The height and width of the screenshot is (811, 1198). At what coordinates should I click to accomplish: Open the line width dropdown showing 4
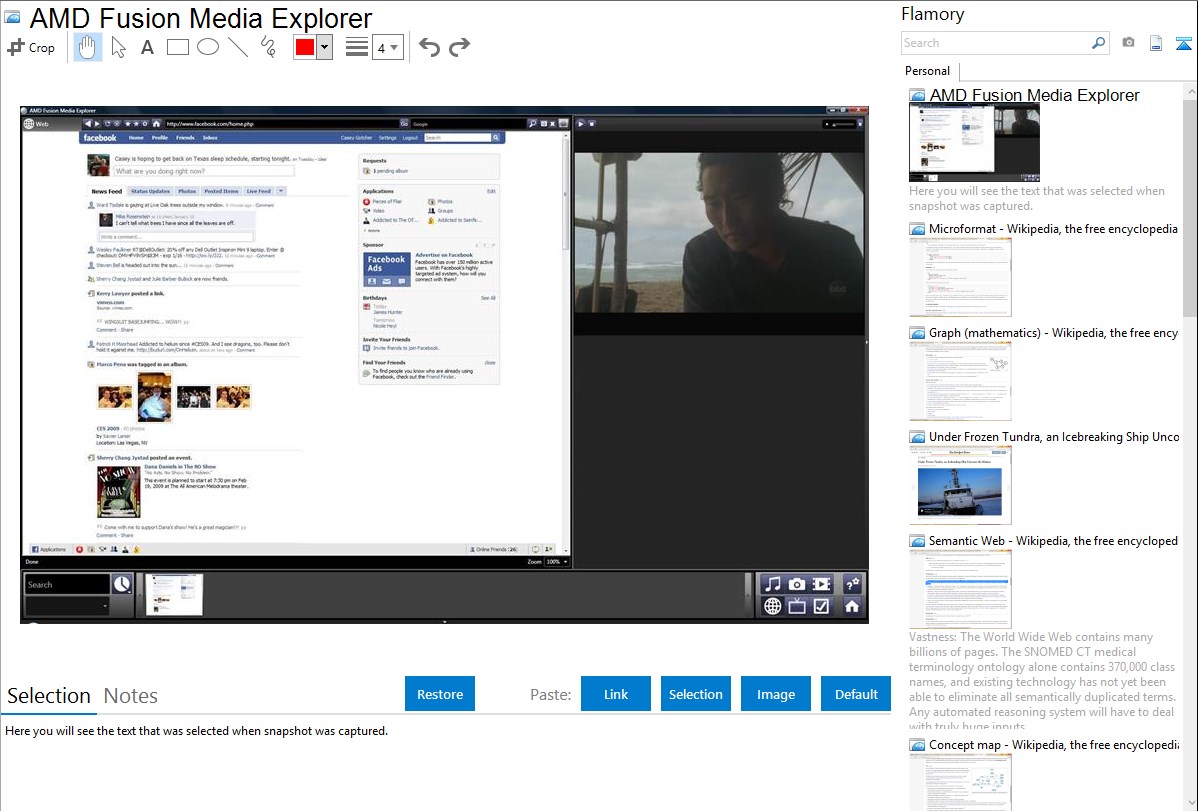tap(388, 48)
